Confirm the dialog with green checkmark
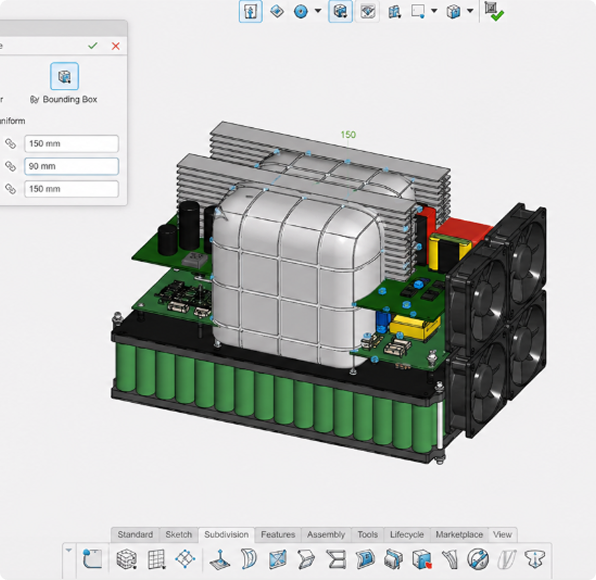 [93, 46]
